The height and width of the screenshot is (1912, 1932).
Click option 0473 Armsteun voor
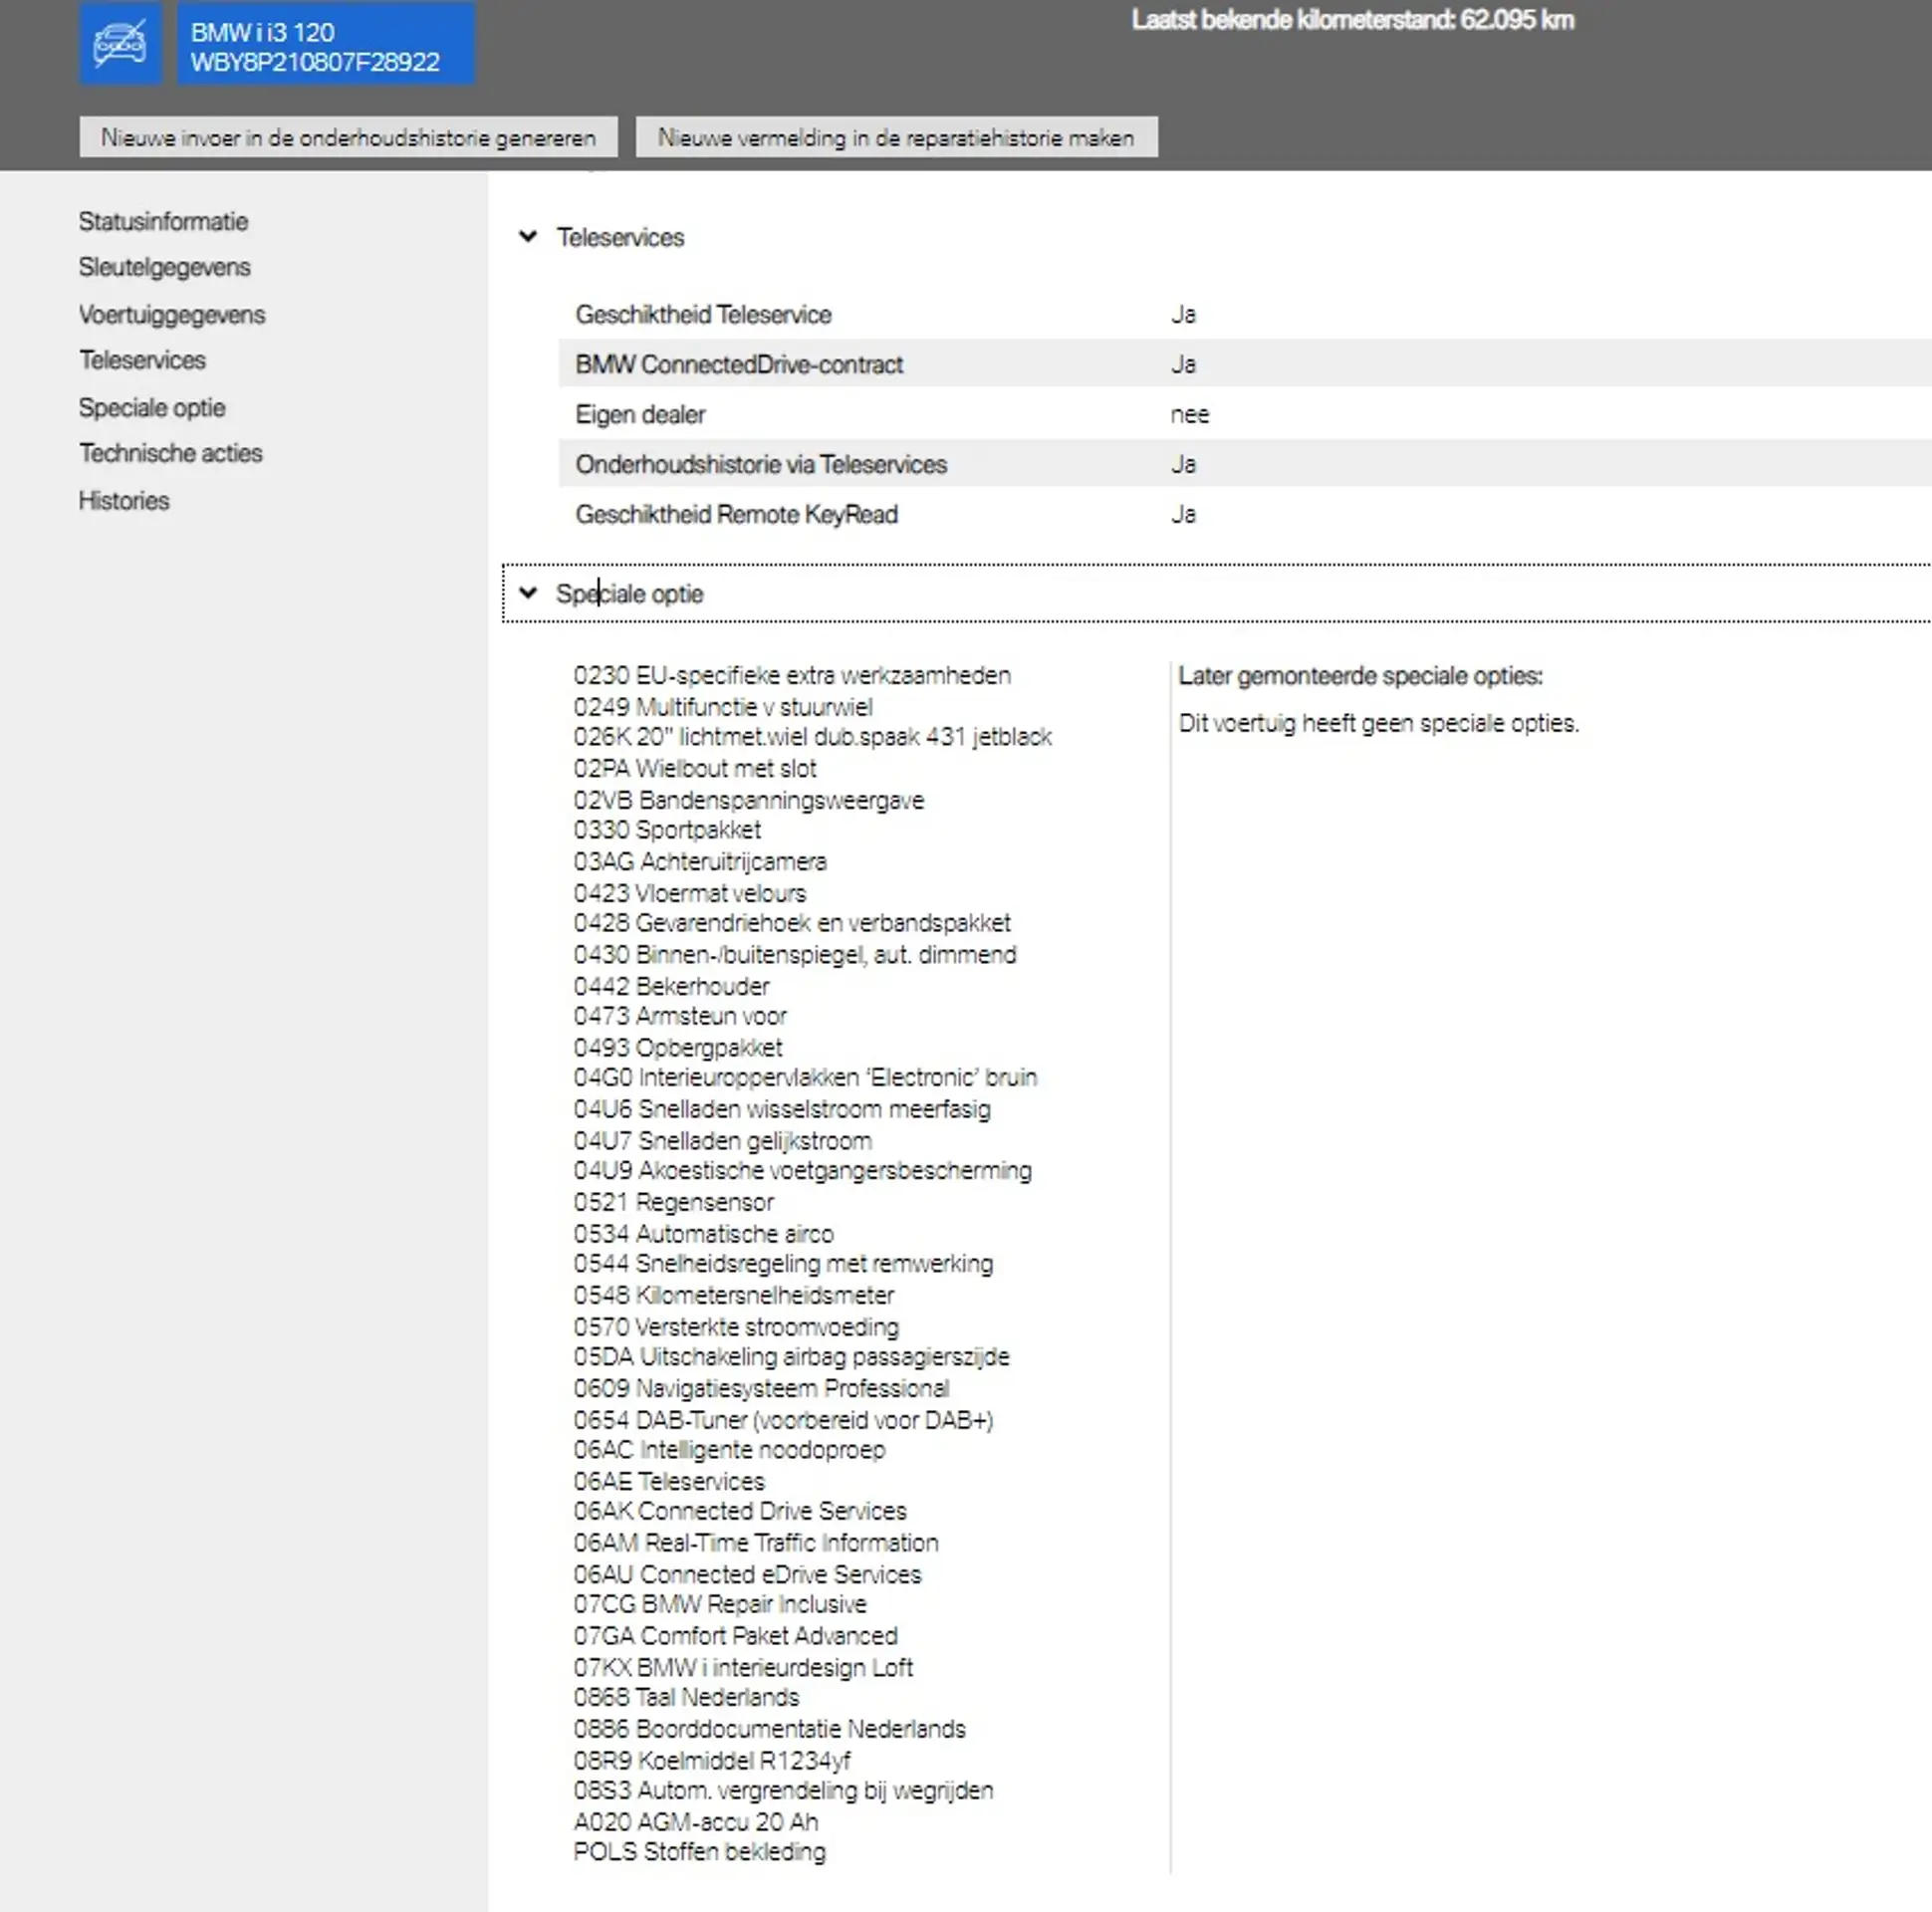(x=680, y=1016)
